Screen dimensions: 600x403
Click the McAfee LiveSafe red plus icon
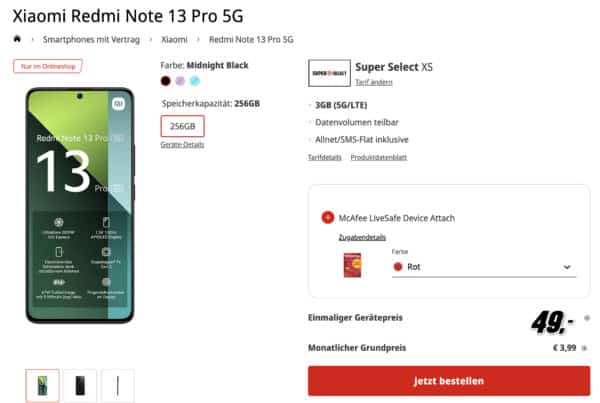coord(327,218)
